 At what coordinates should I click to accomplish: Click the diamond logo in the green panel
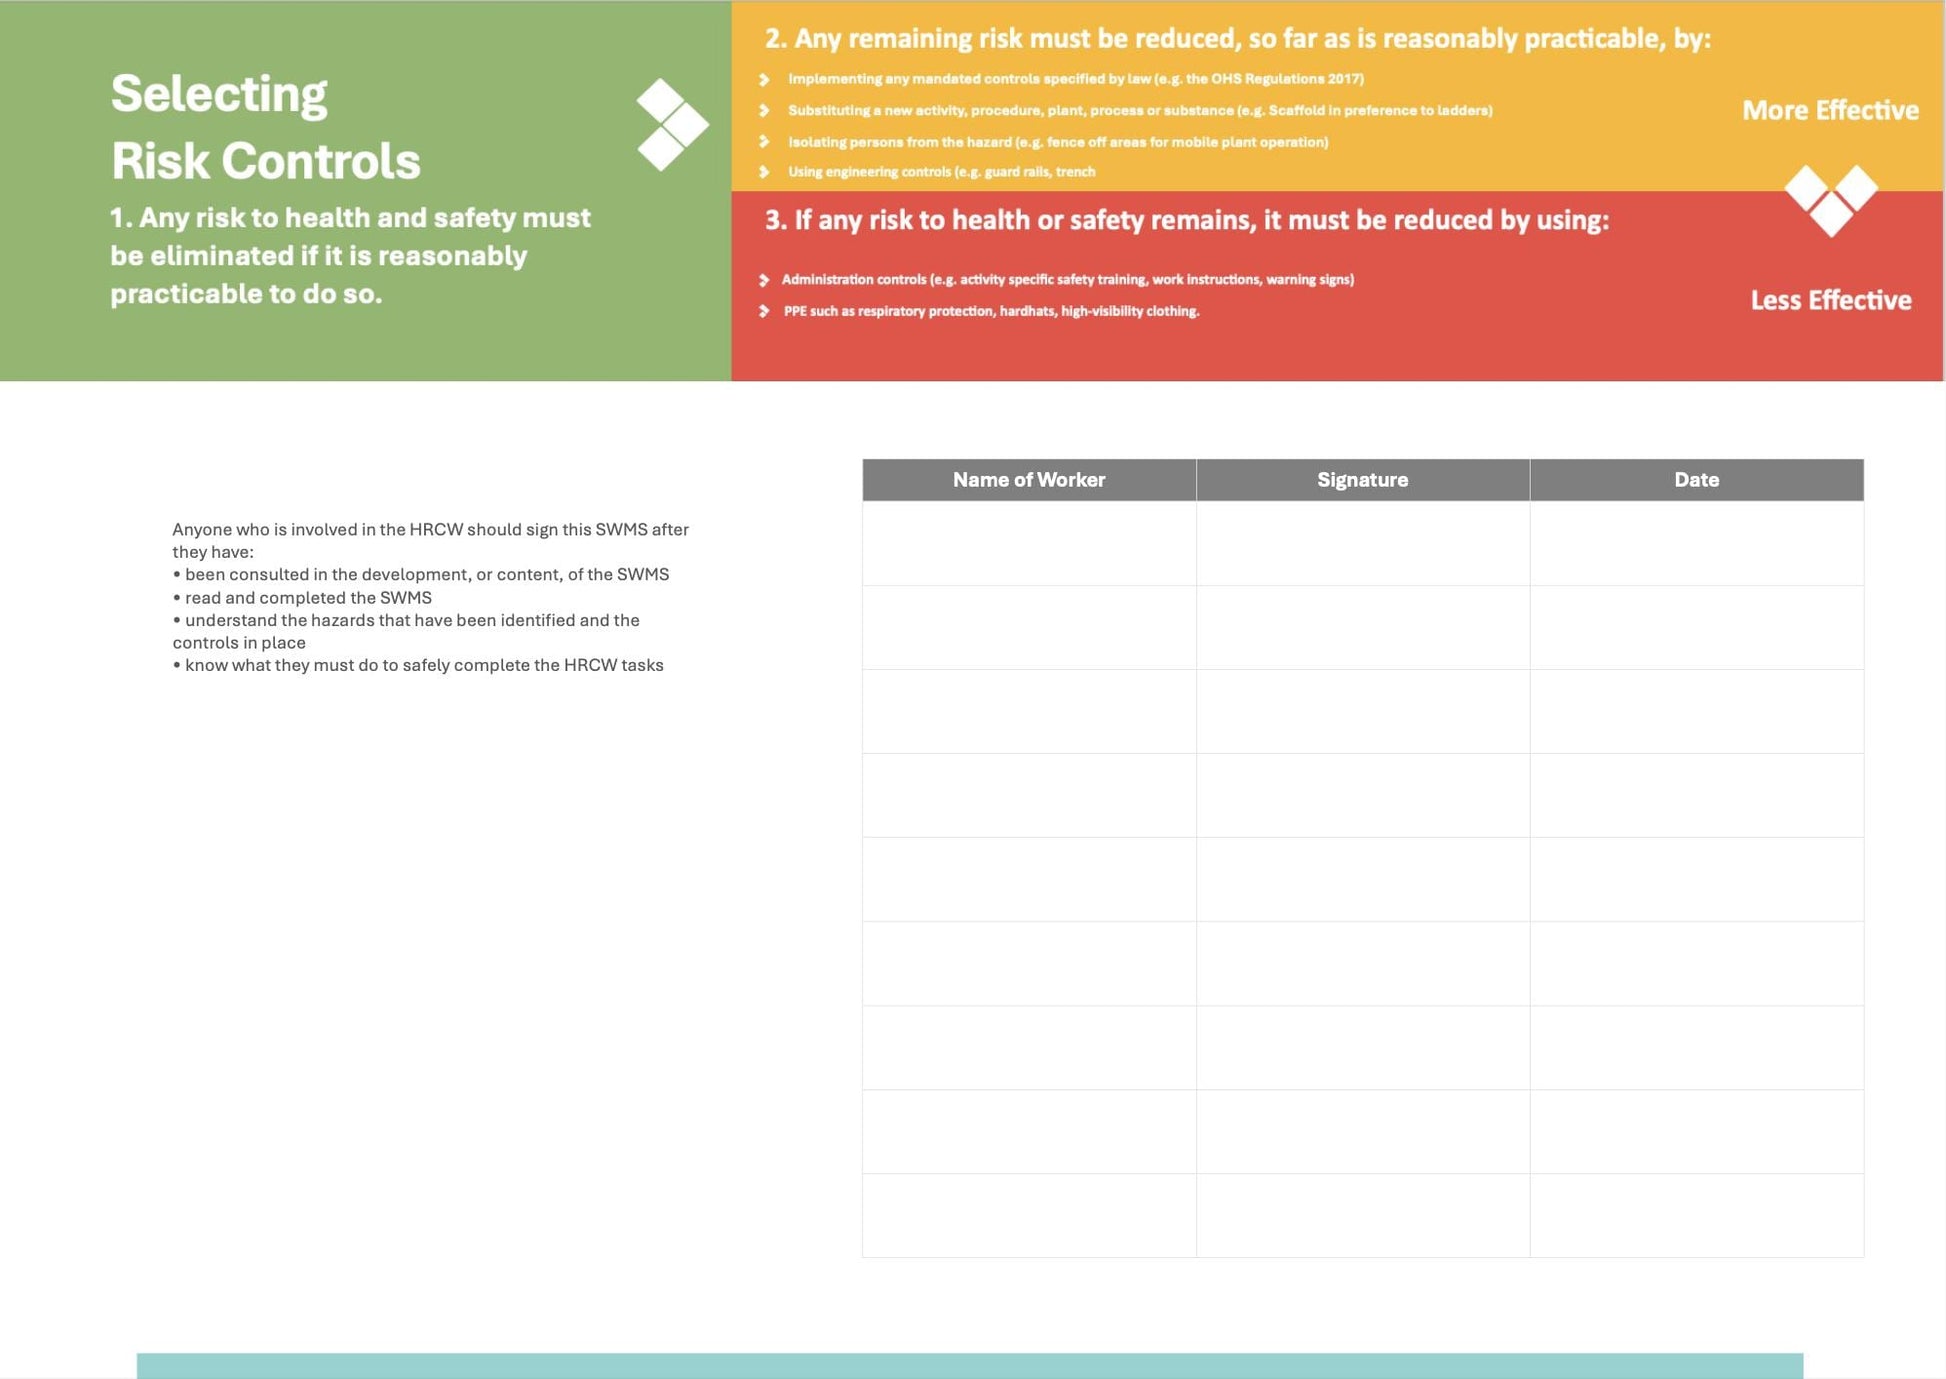[x=672, y=125]
